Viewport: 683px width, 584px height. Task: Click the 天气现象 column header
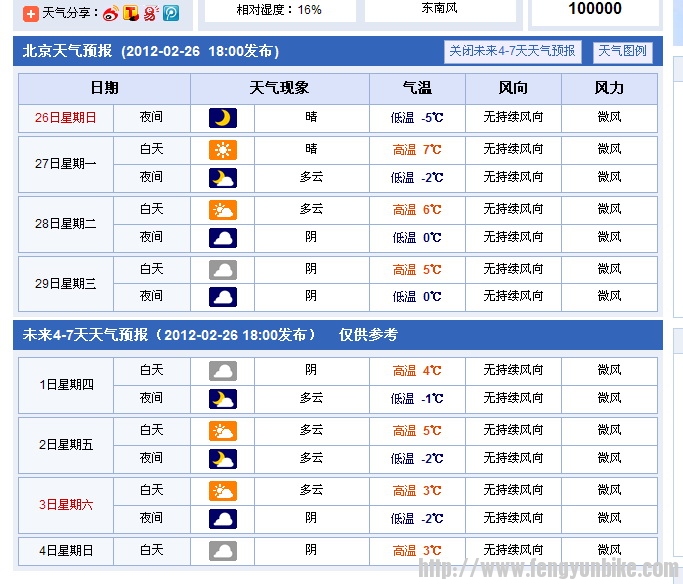[280, 88]
